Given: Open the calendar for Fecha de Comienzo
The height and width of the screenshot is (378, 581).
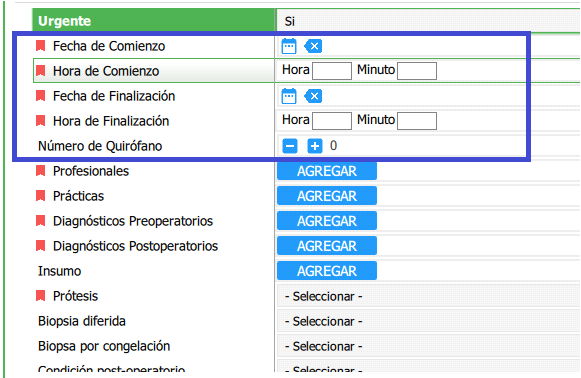Looking at the screenshot, I should pos(289,46).
